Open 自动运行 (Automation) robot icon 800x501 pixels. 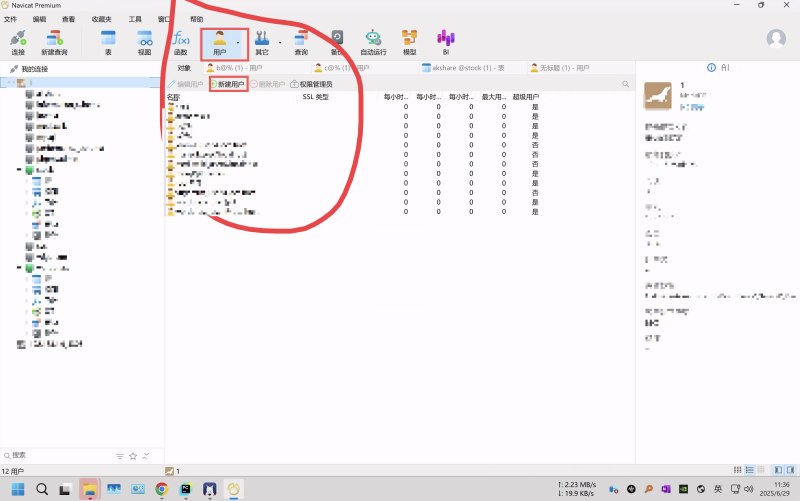(373, 41)
